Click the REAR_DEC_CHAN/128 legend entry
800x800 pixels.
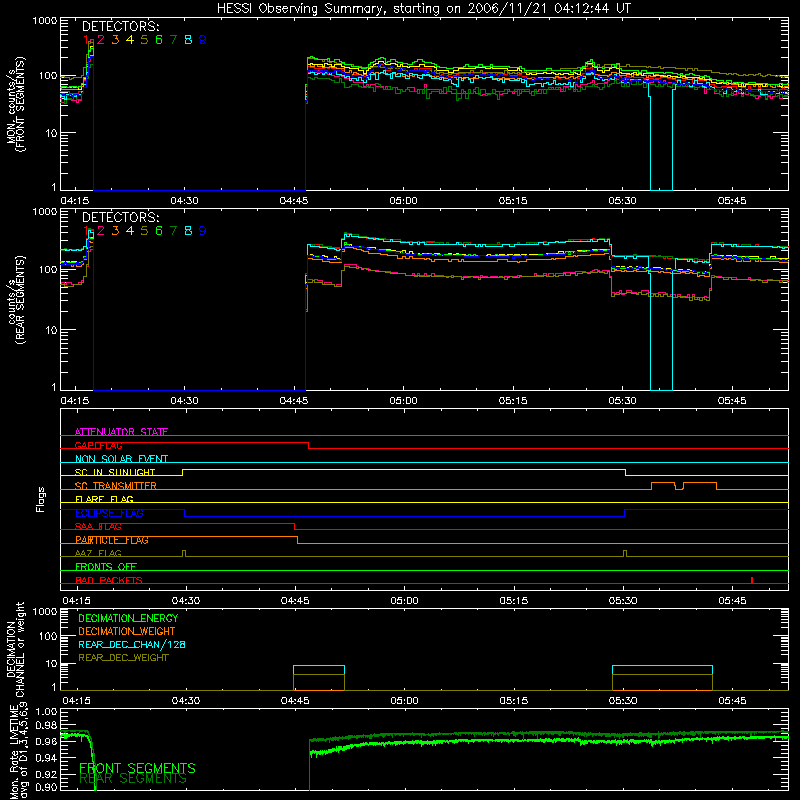132,644
